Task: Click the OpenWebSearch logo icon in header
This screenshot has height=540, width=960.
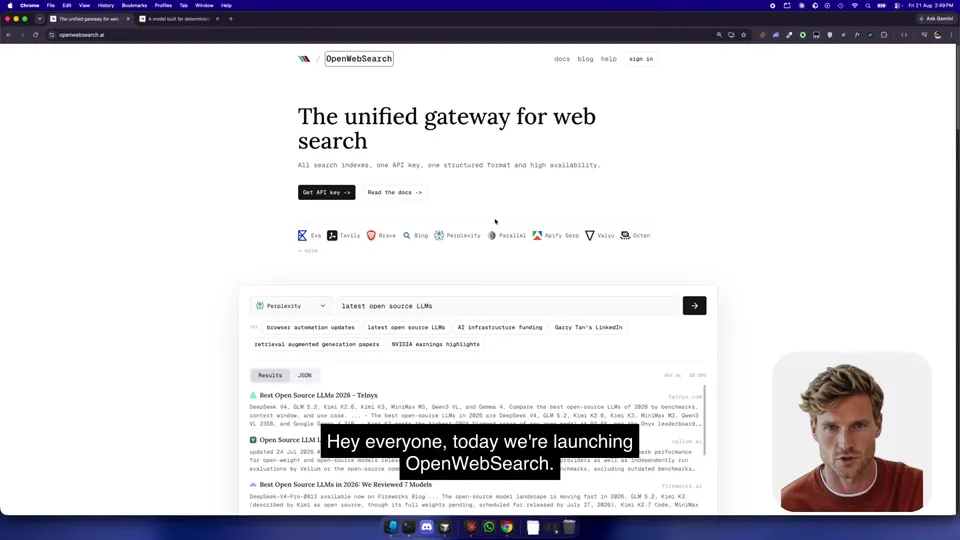Action: pyautogui.click(x=304, y=59)
